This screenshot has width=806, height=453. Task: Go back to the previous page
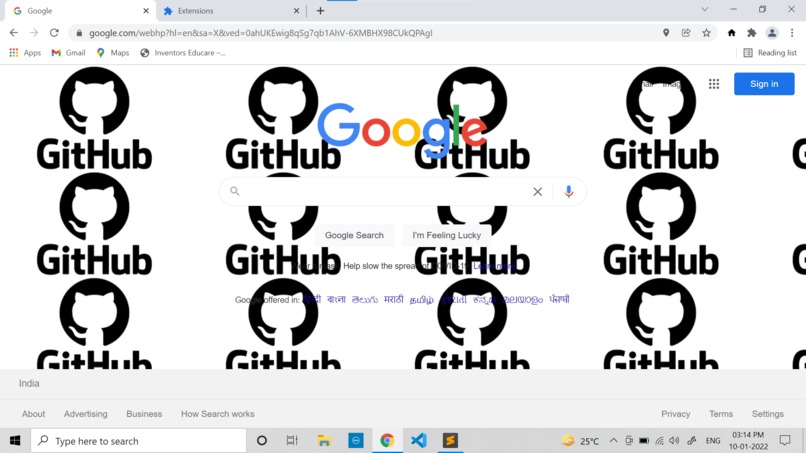tap(14, 33)
